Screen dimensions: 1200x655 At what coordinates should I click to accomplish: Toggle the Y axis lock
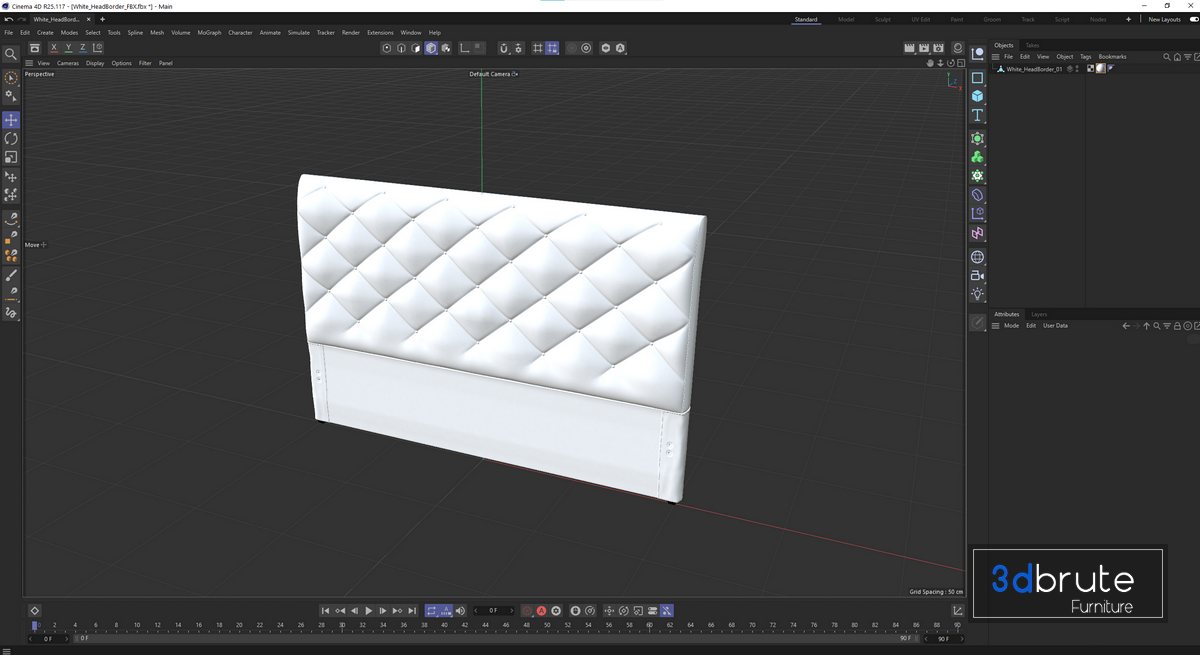[x=68, y=48]
